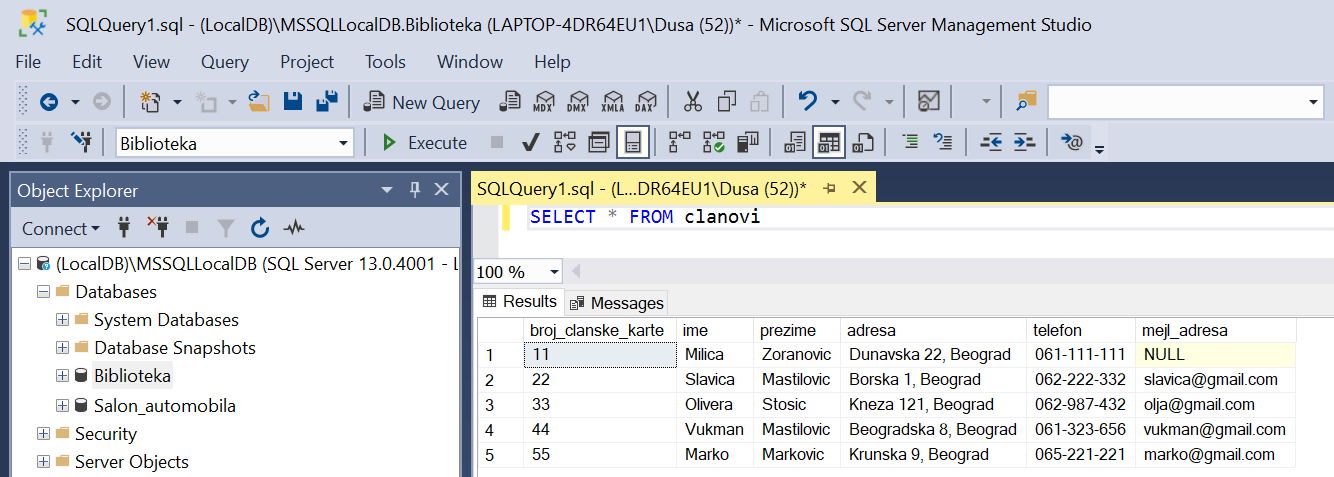Open the Object Explorer window position menu
The height and width of the screenshot is (477, 1334).
tap(388, 190)
